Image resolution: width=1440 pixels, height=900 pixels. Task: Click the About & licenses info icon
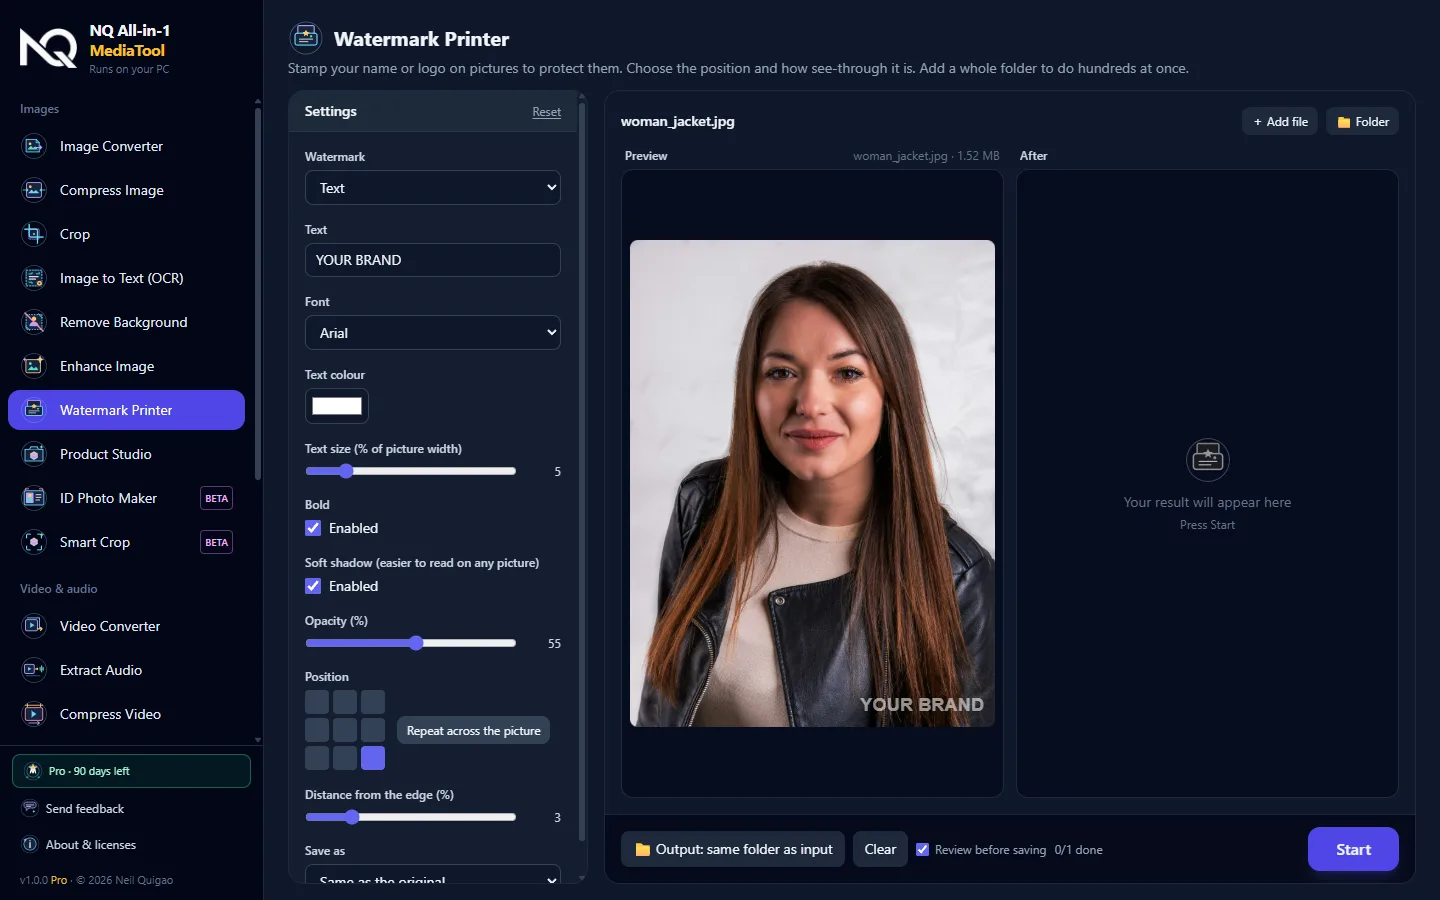(30, 844)
